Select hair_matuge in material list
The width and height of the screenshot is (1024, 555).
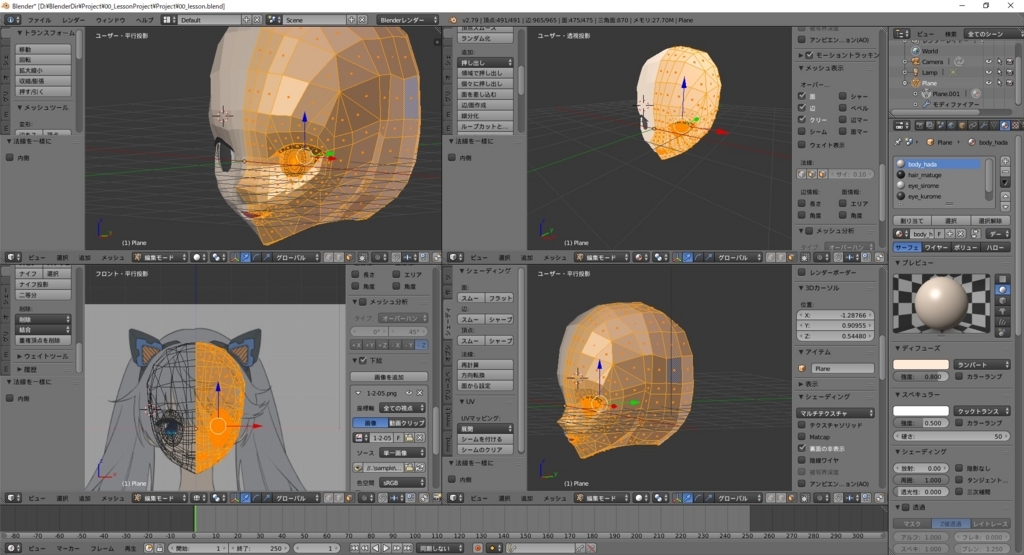[x=938, y=175]
